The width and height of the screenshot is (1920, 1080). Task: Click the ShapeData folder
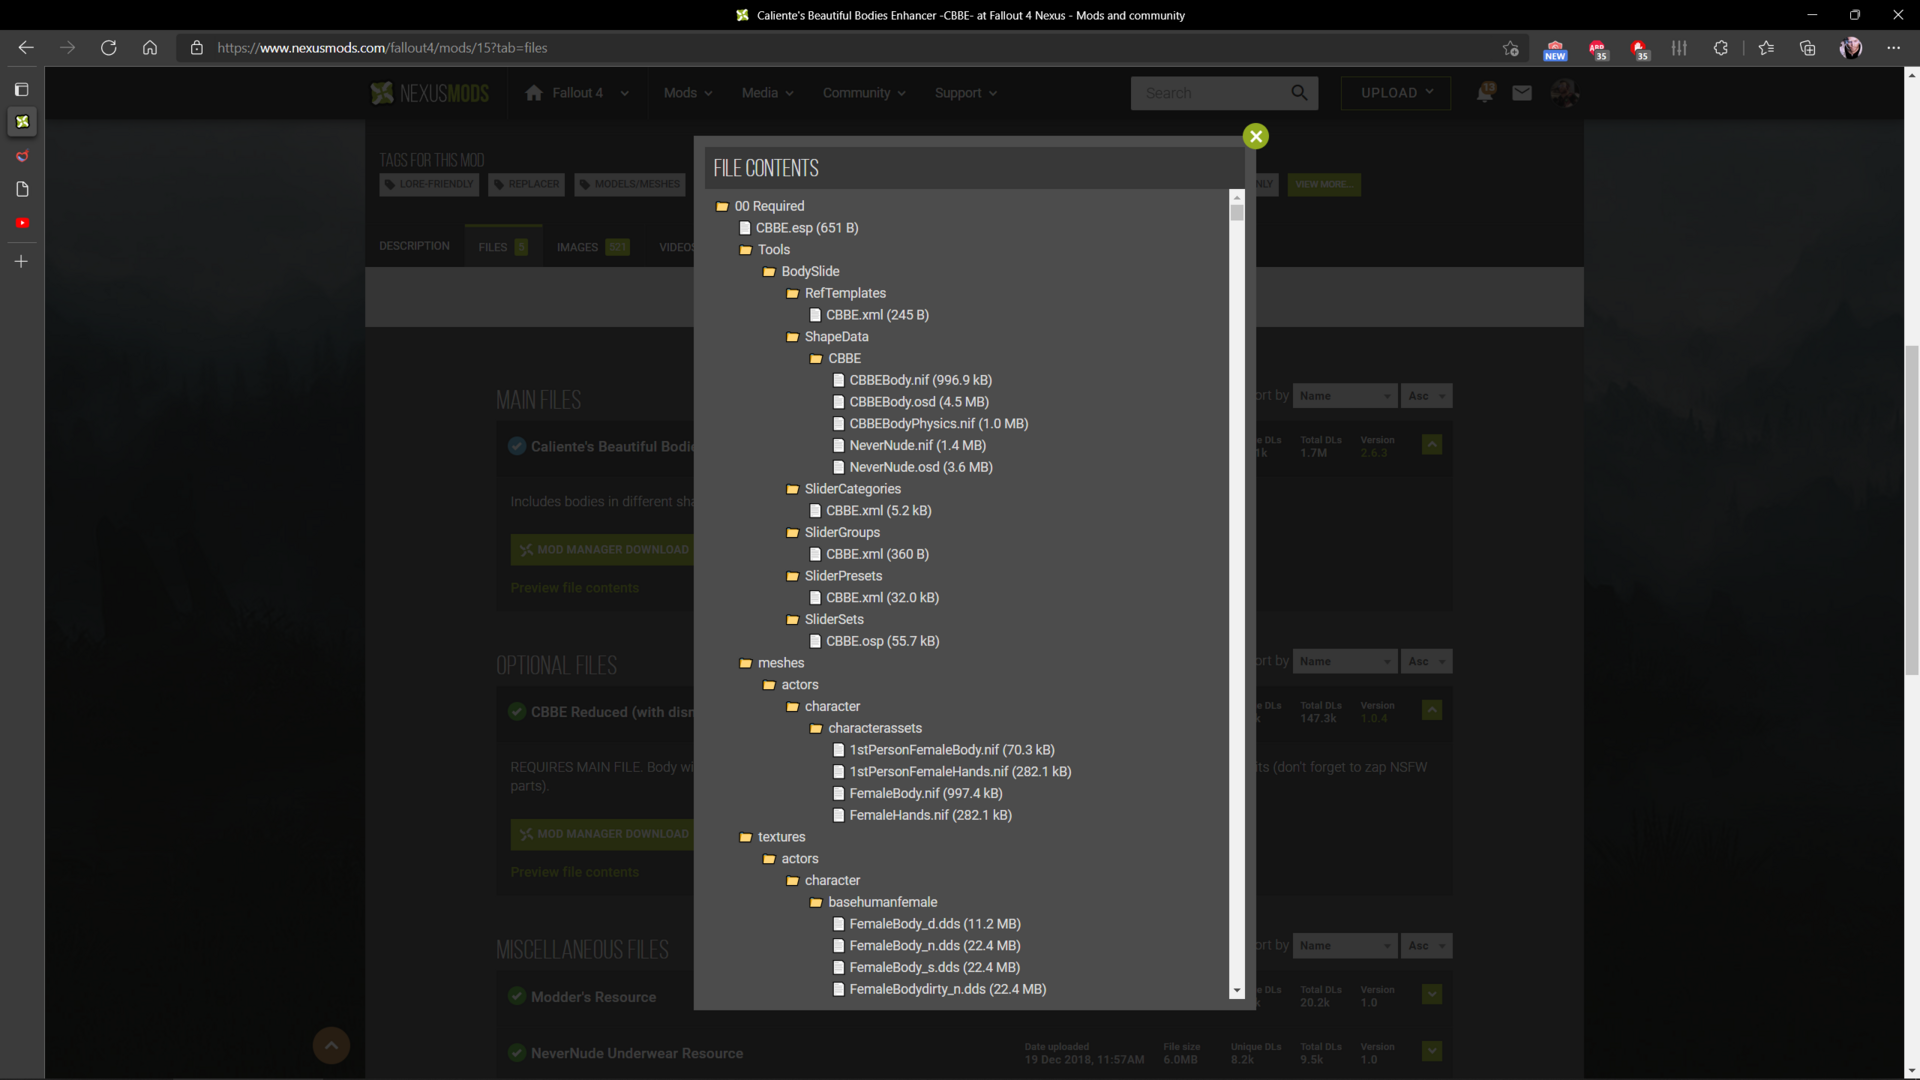point(827,337)
